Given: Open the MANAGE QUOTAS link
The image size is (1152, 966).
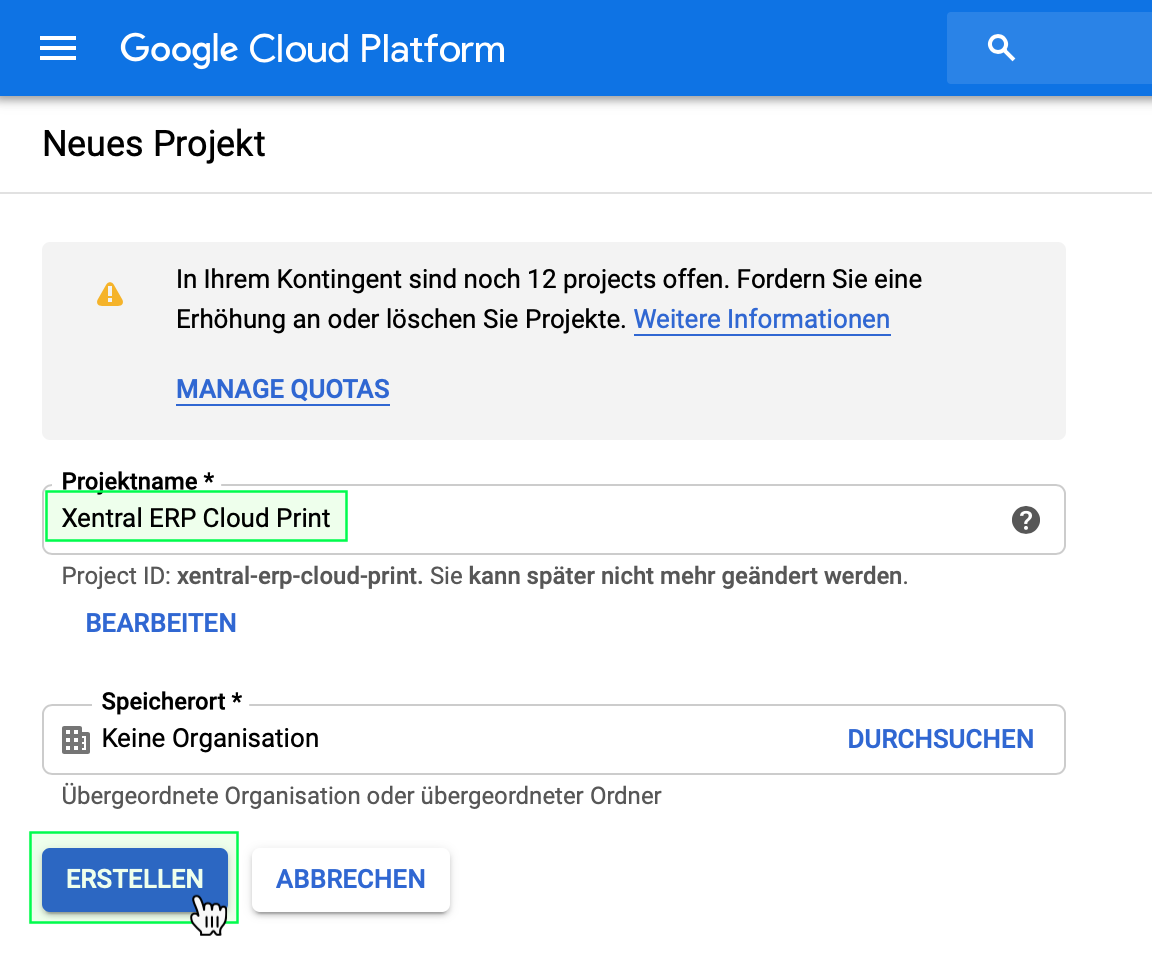Looking at the screenshot, I should tap(283, 389).
